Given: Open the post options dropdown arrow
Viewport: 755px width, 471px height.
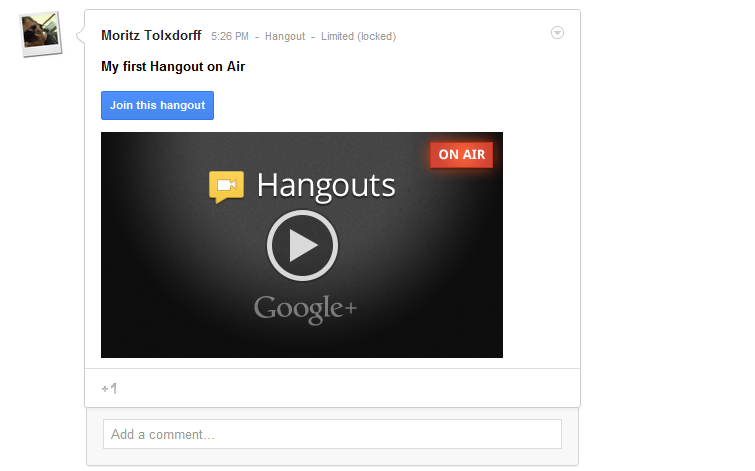Looking at the screenshot, I should click(557, 33).
